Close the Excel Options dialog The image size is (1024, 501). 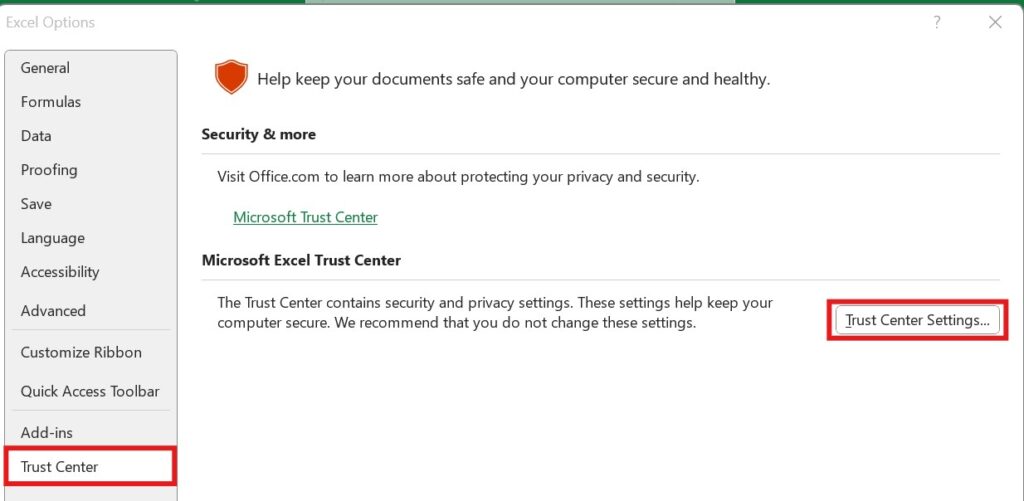click(995, 22)
